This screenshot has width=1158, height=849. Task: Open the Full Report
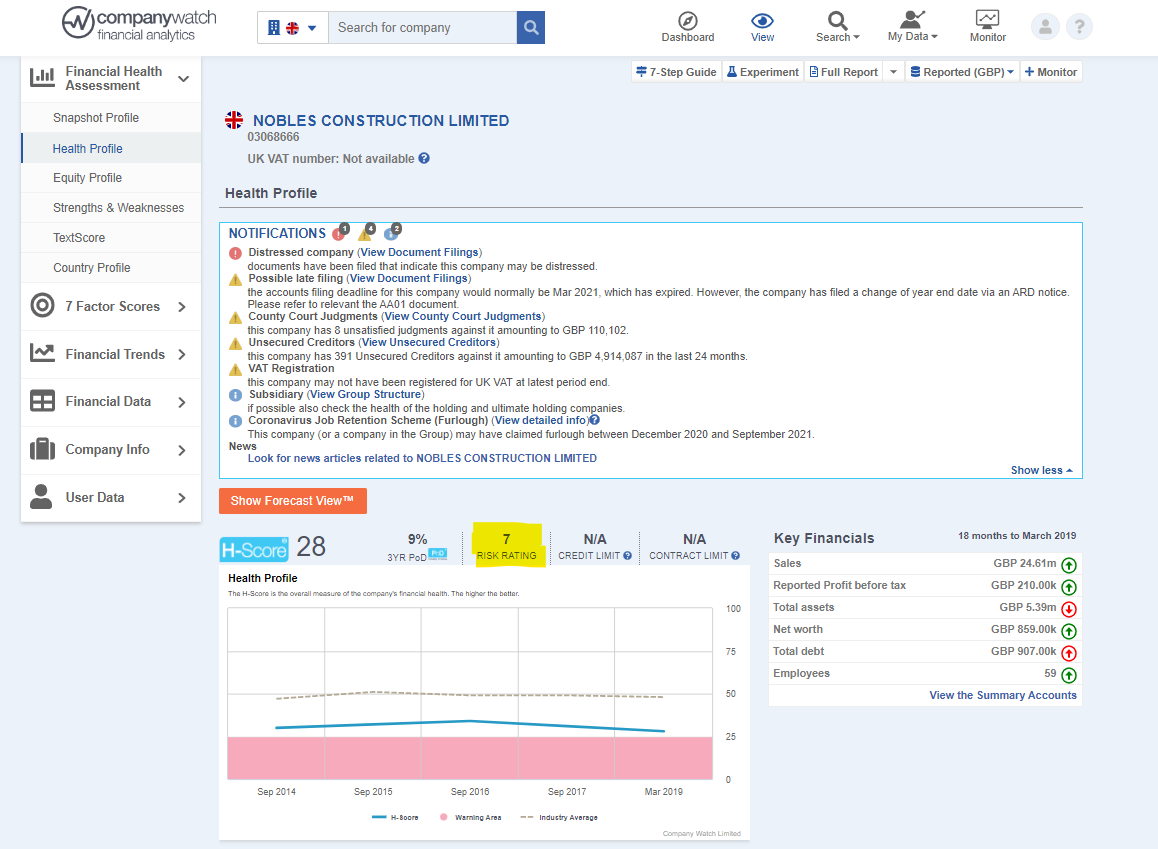tap(843, 72)
